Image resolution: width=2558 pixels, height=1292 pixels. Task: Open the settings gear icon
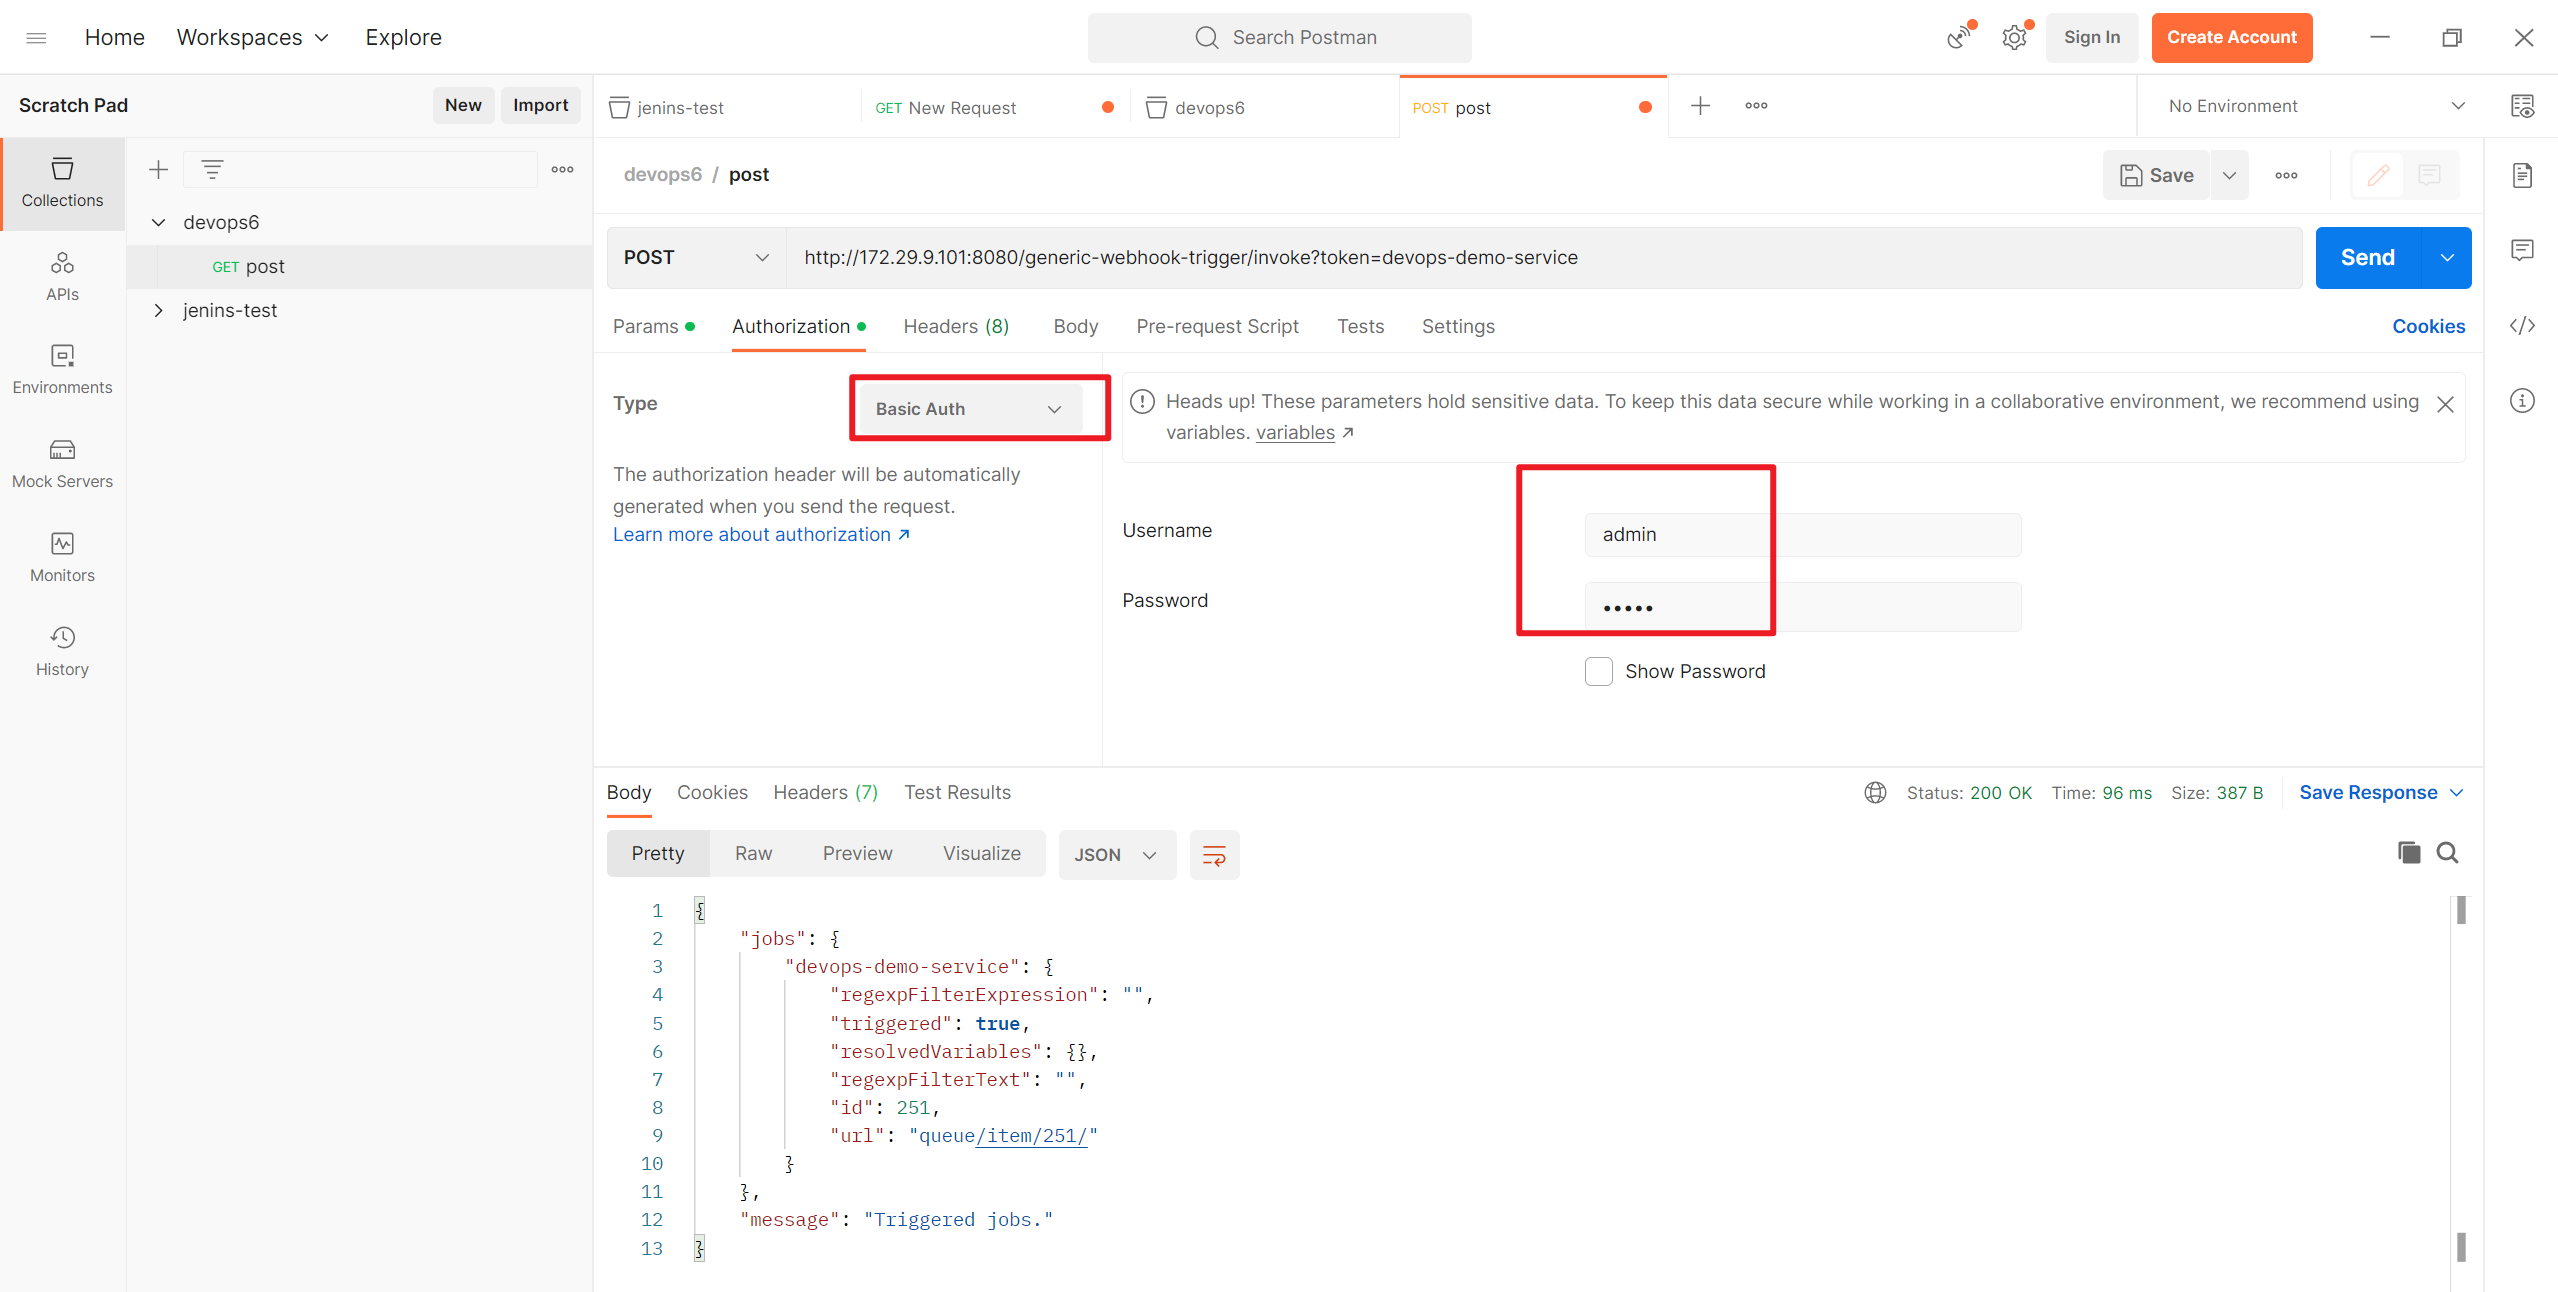[2014, 38]
